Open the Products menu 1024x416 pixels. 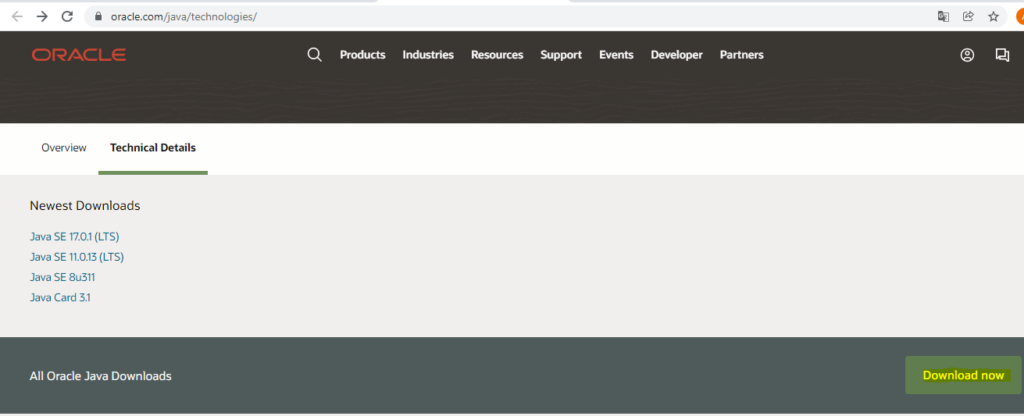362,55
